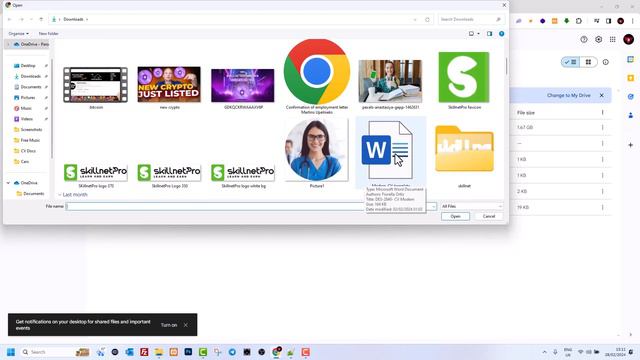Viewport: 640px width, 360px height.
Task: Click the Cancel button in dialog
Action: click(489, 216)
